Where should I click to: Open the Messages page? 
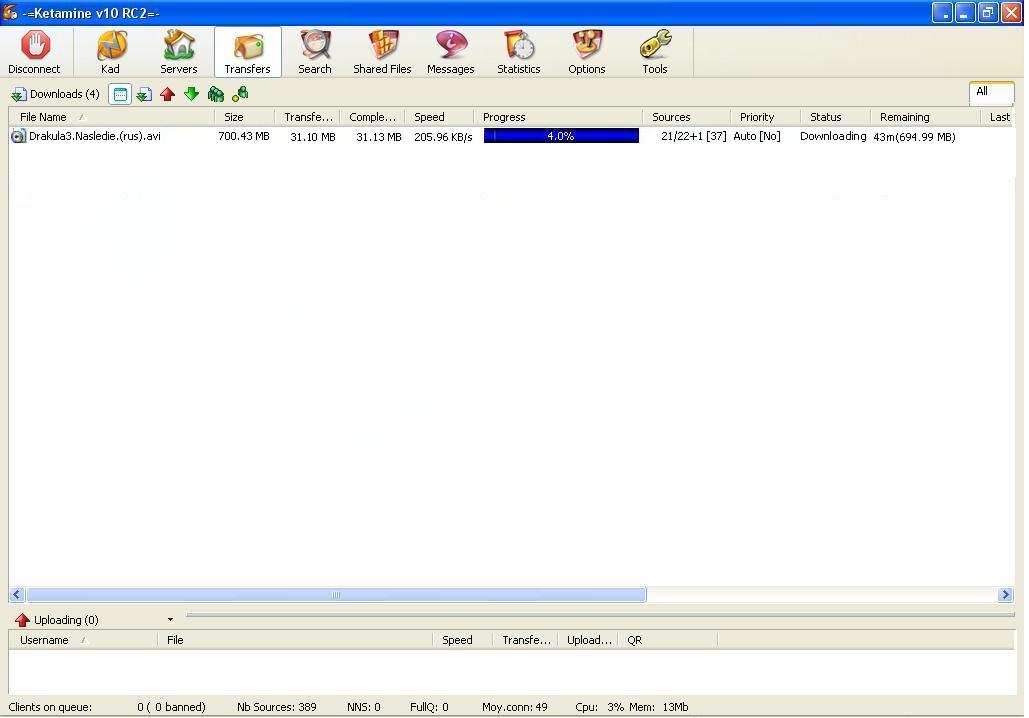(450, 52)
